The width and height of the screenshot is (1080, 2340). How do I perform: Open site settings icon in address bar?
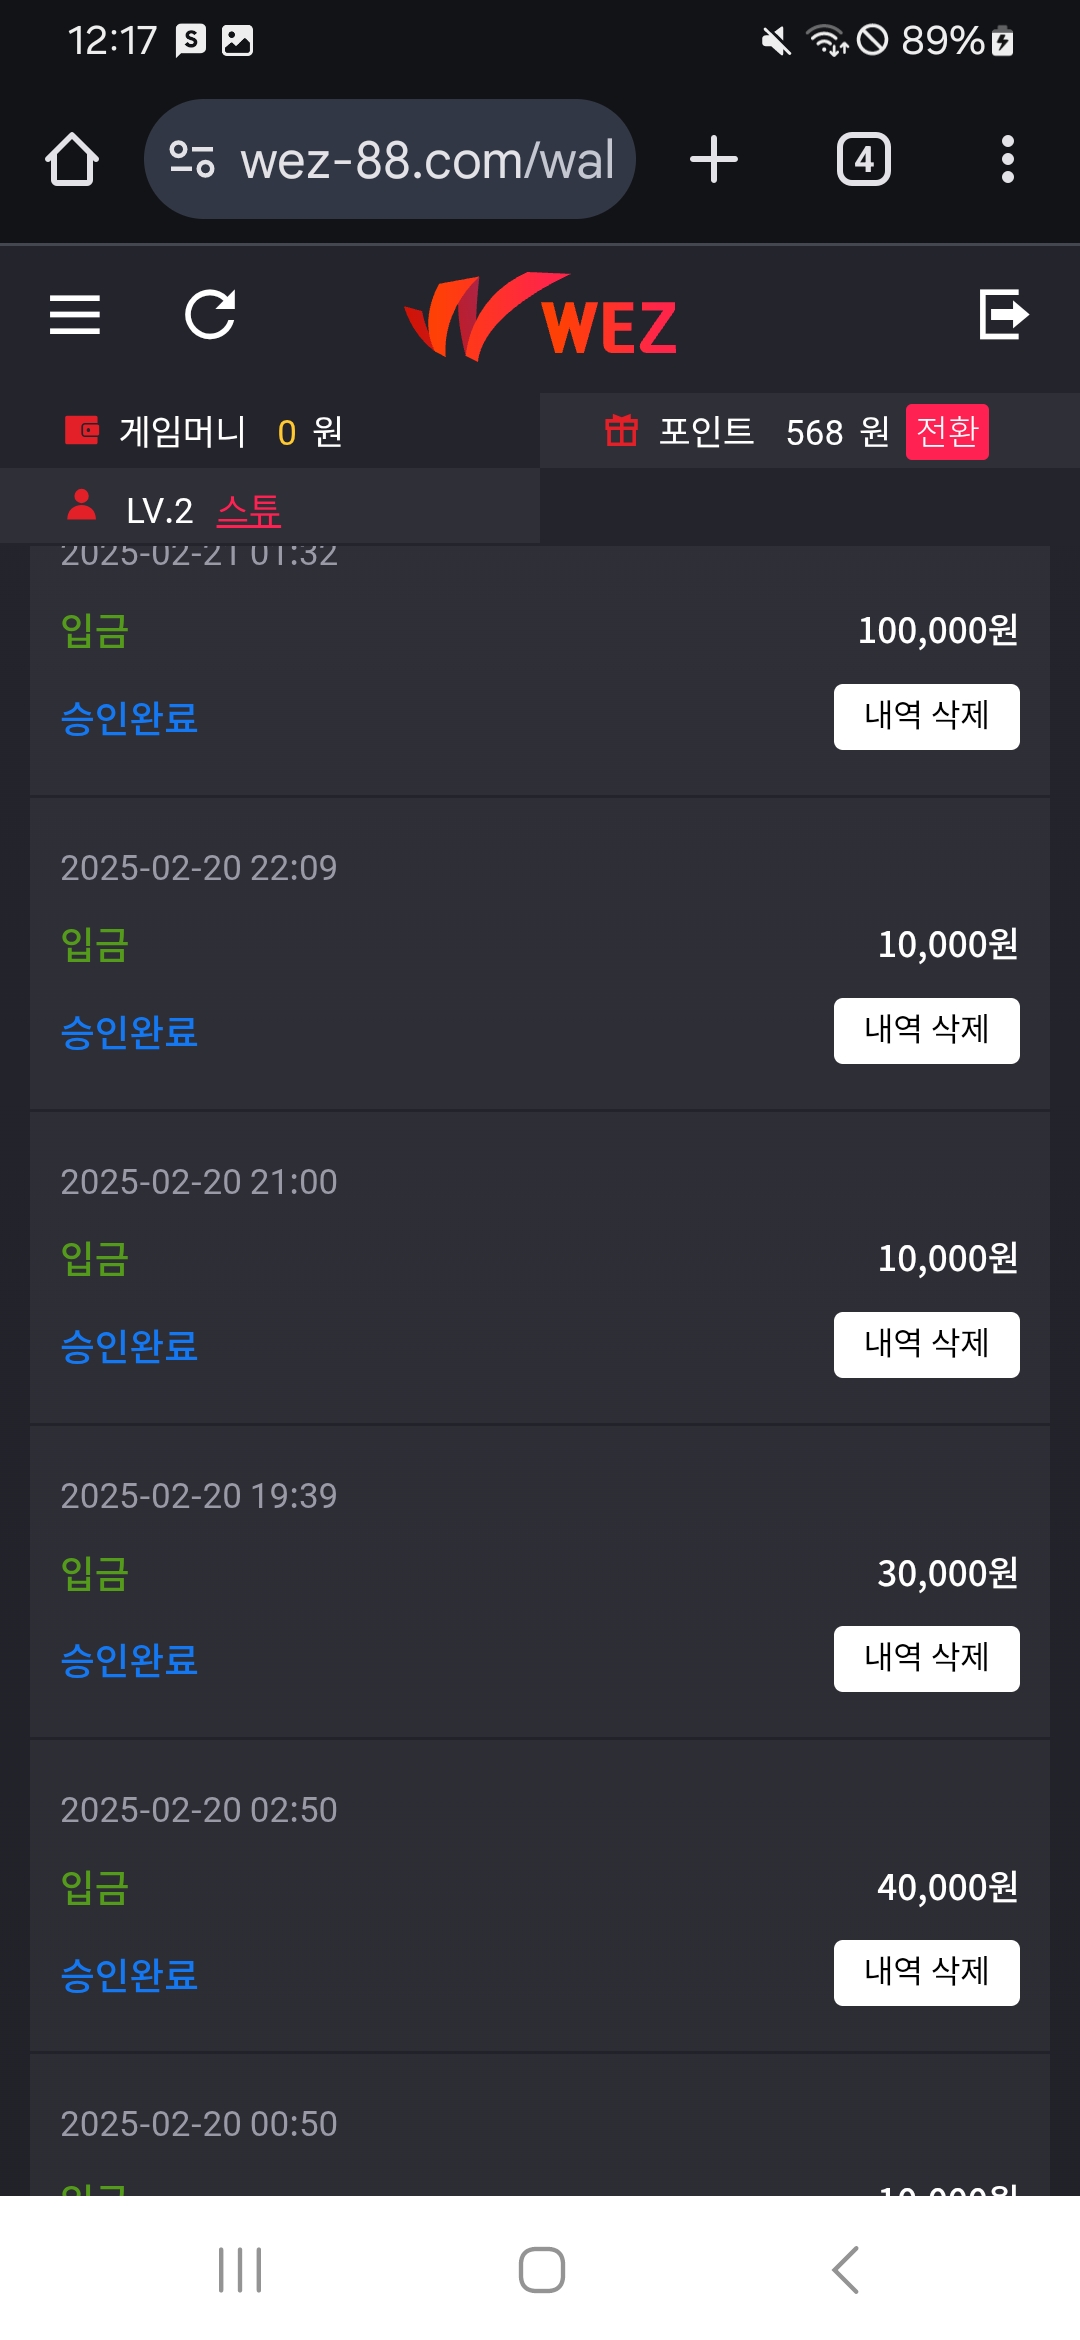[x=192, y=159]
